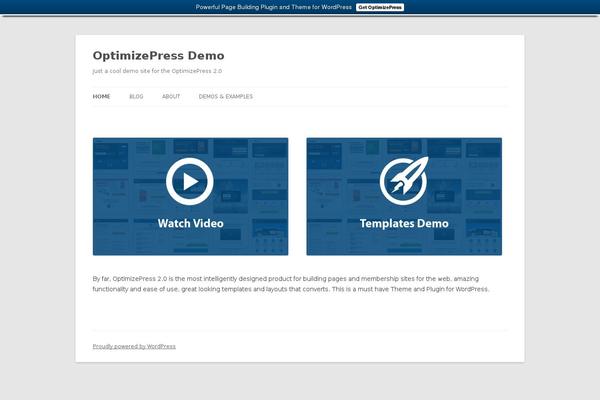Open the About page menu item
Viewport: 600px width, 400px height.
(171, 96)
